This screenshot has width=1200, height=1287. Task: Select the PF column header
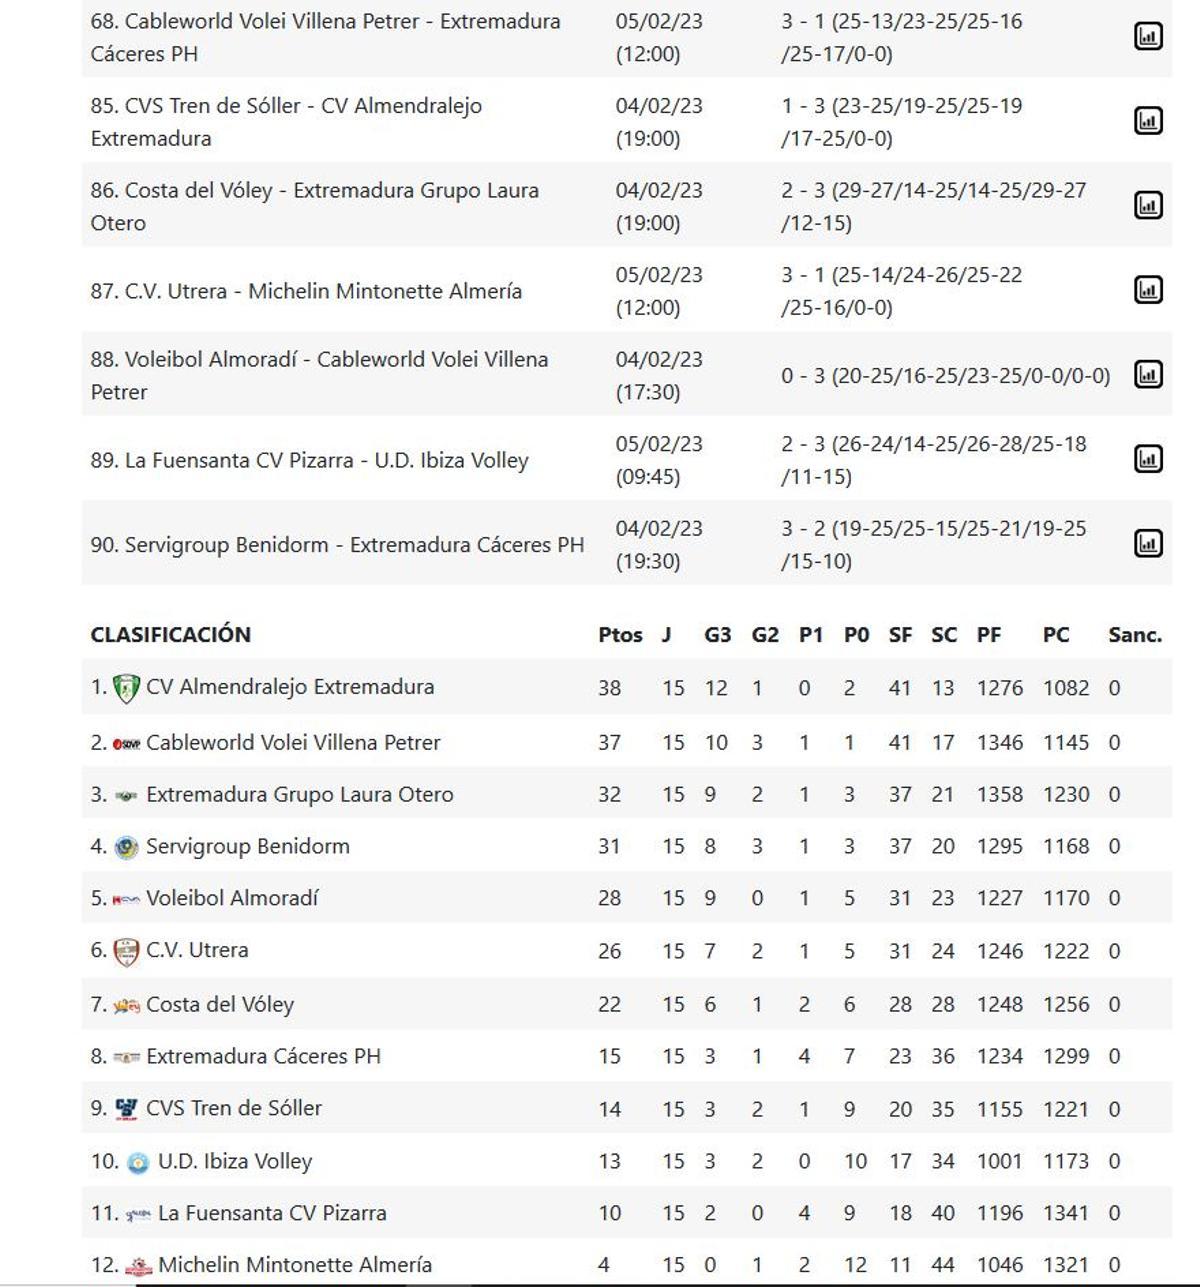[989, 634]
